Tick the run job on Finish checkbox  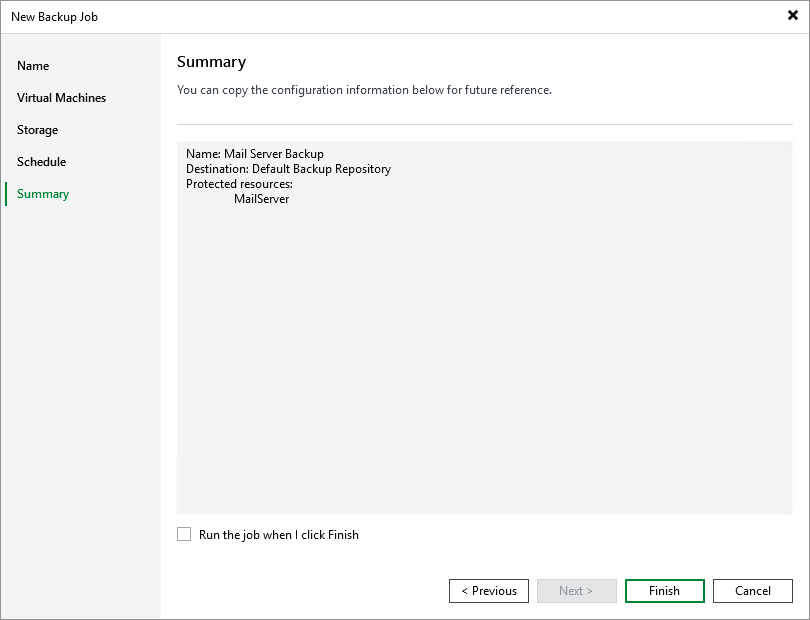[184, 535]
